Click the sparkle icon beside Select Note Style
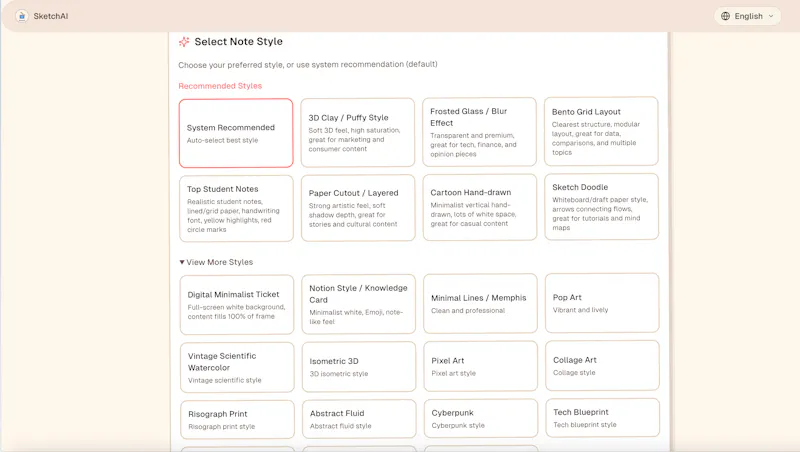The image size is (800, 452). coord(184,42)
